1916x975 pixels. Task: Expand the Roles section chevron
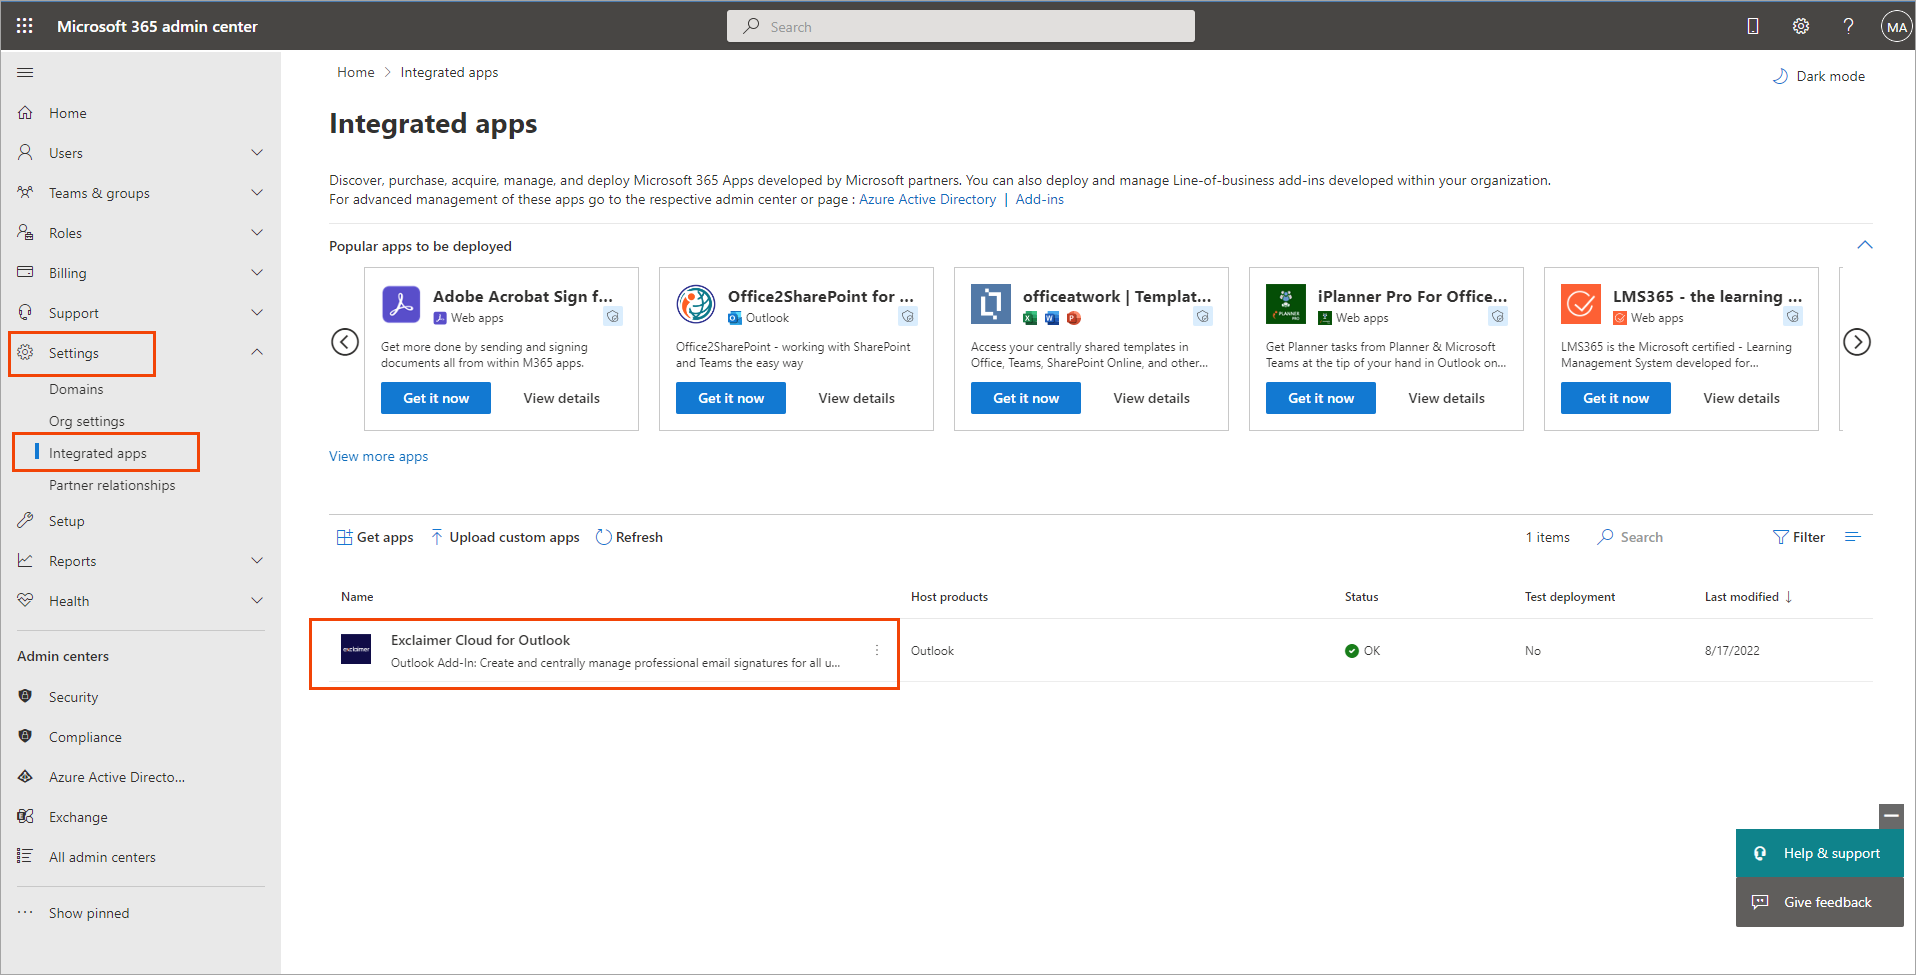click(257, 233)
